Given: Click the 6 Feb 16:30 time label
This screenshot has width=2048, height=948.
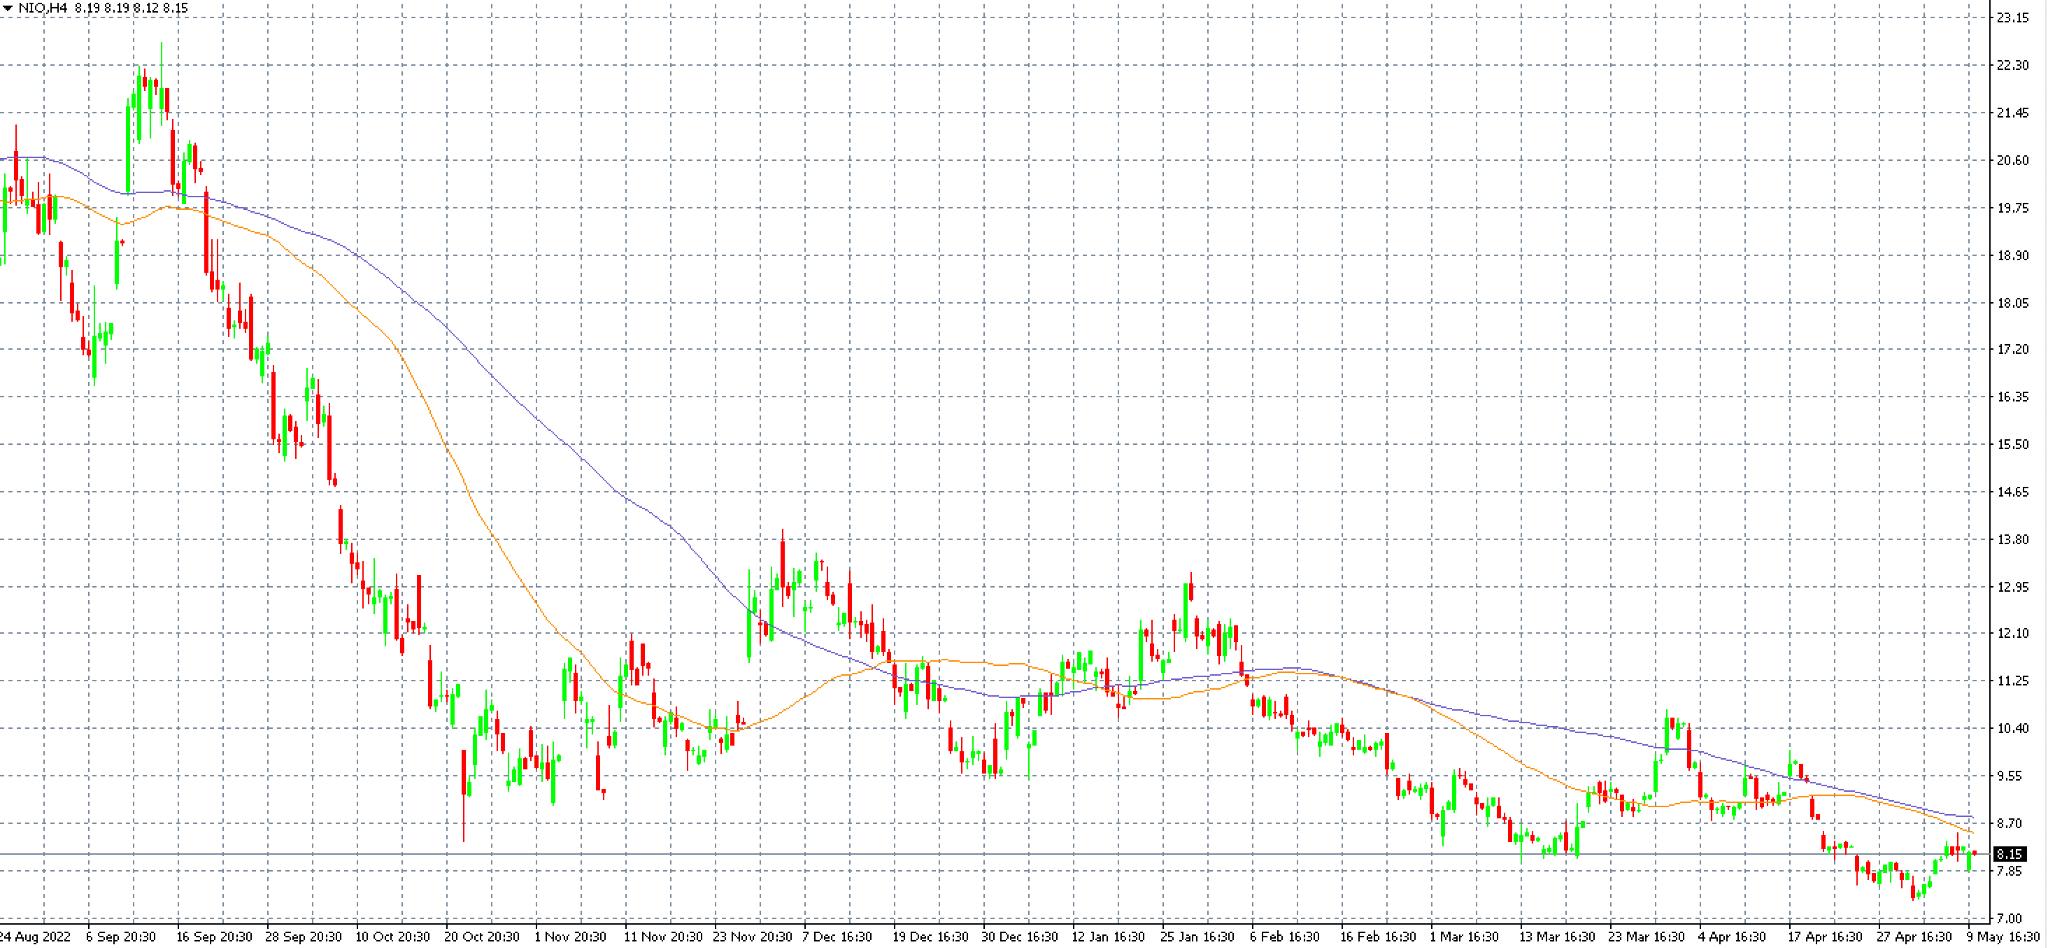Looking at the screenshot, I should pos(1285,937).
